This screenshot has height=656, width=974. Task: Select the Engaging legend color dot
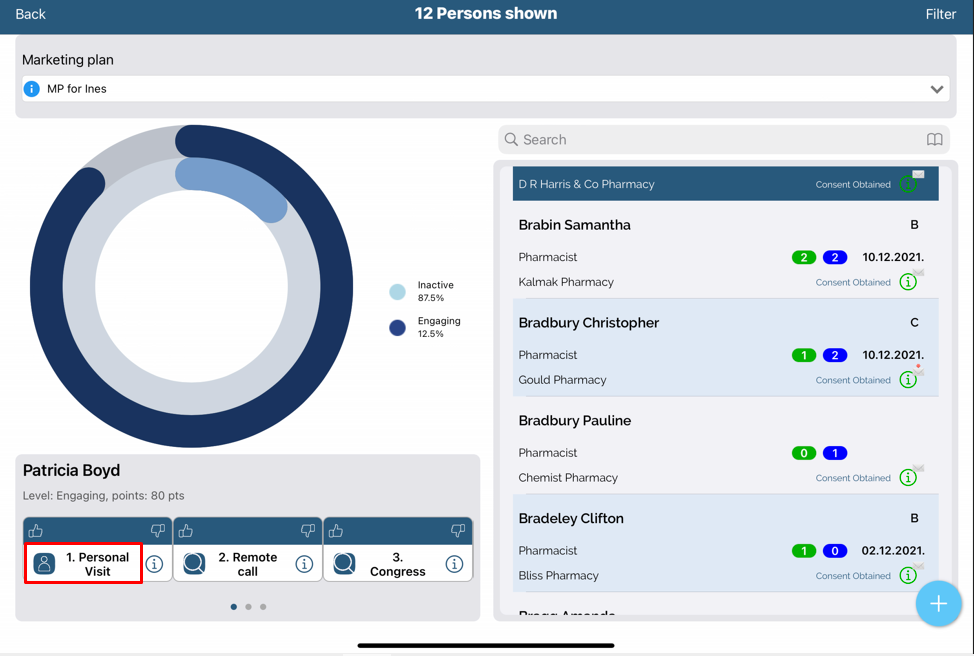(x=398, y=328)
